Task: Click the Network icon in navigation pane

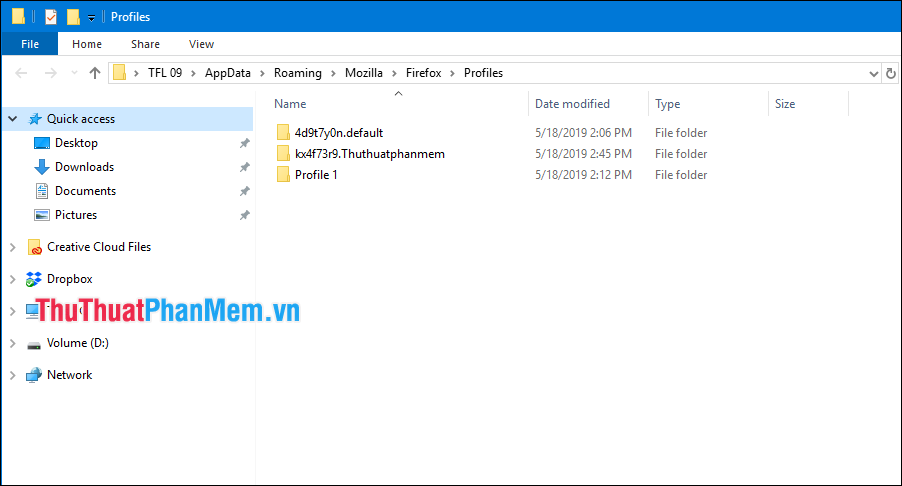Action: (34, 375)
